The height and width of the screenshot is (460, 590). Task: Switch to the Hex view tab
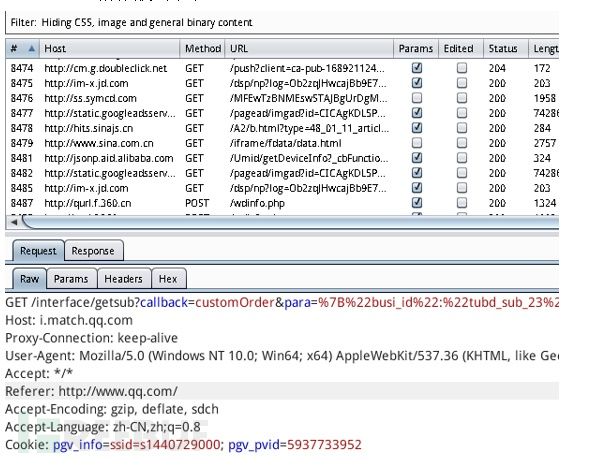[168, 279]
